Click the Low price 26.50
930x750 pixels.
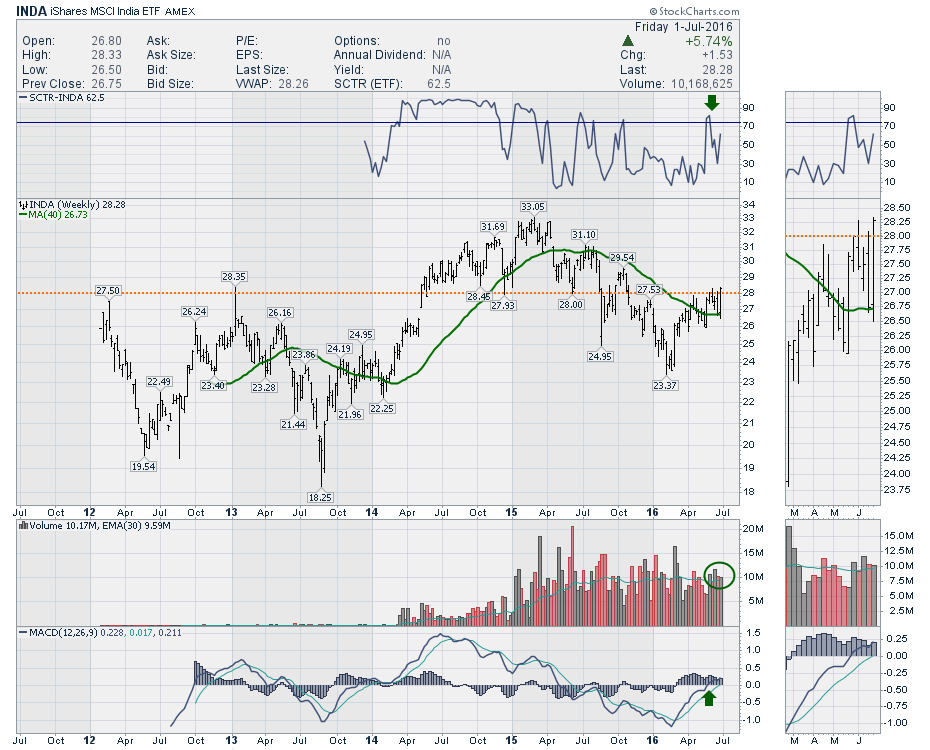(x=106, y=70)
